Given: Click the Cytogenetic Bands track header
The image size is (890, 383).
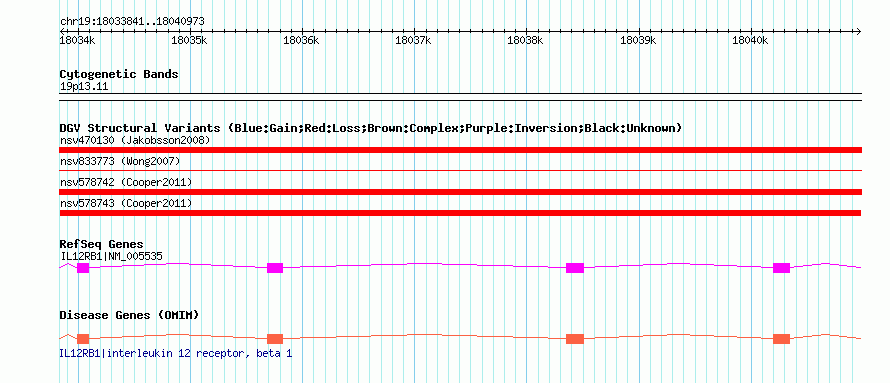Looking at the screenshot, I should (x=119, y=74).
